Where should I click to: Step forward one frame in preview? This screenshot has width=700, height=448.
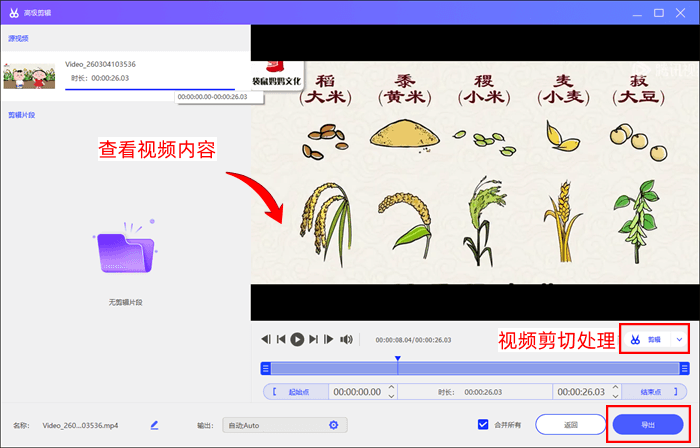point(329,340)
